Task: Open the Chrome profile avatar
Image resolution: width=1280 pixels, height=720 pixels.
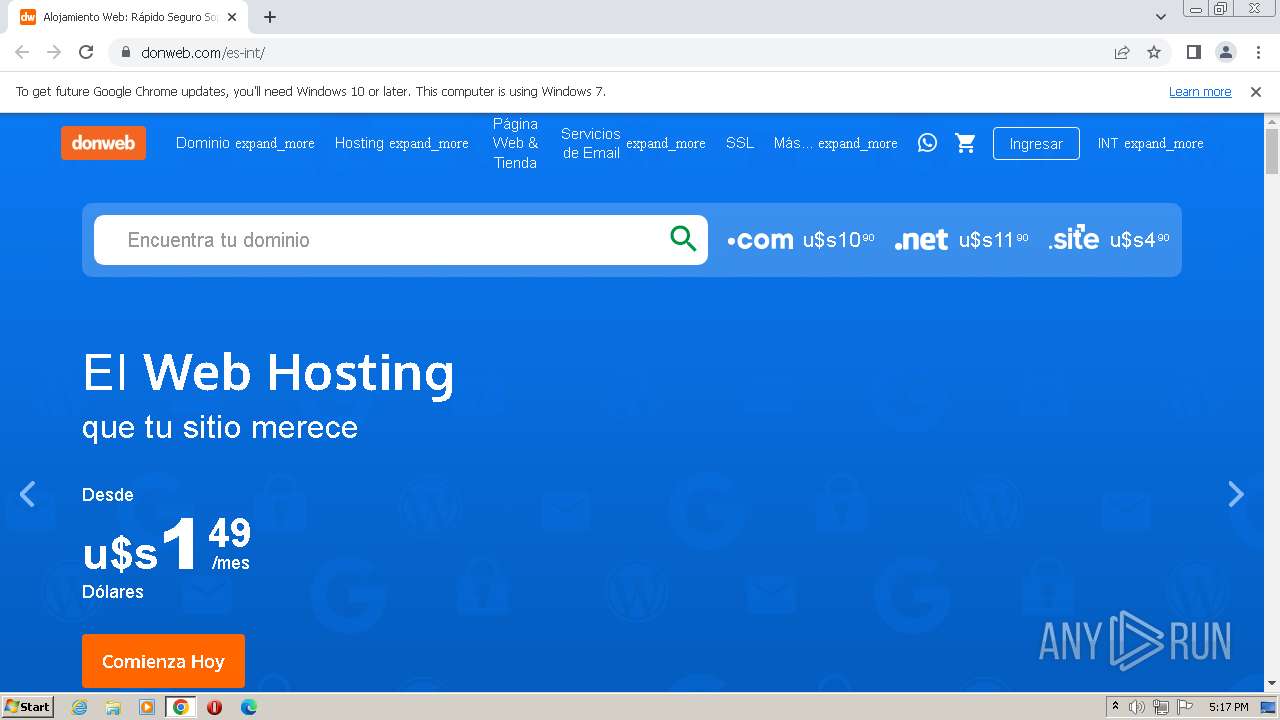Action: pos(1225,52)
